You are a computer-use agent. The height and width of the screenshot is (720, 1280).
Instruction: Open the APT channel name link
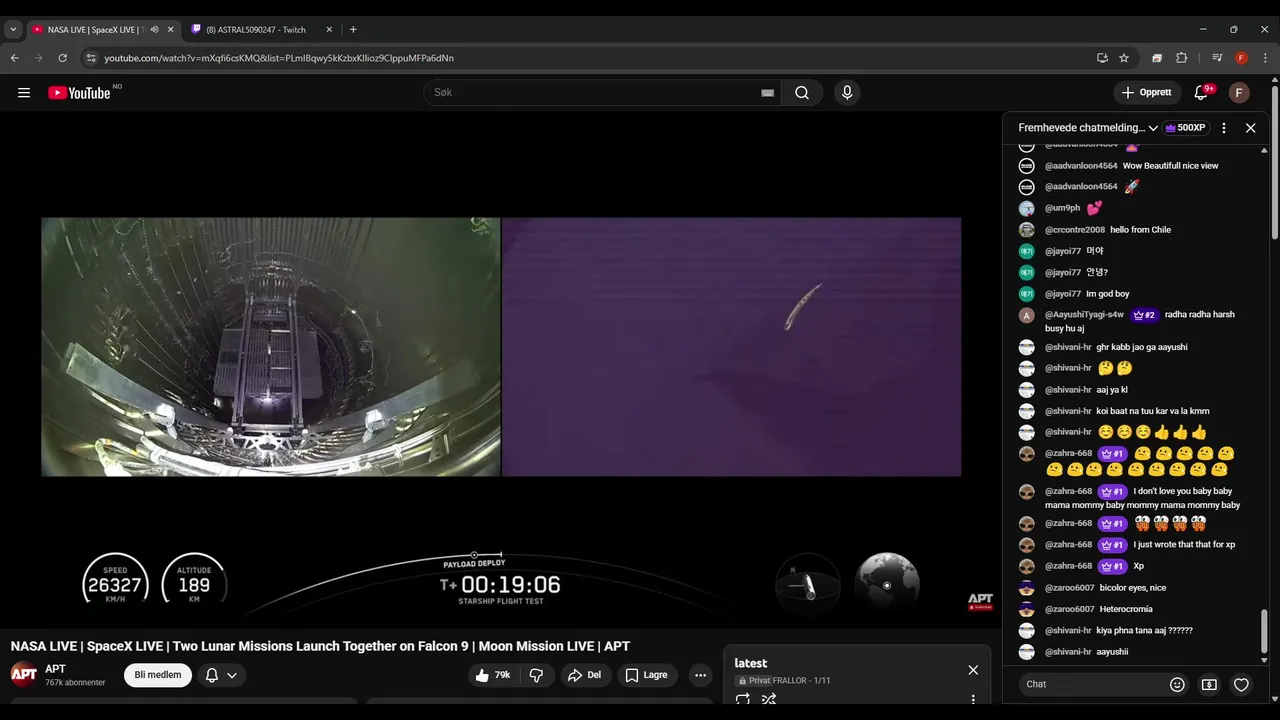click(55, 669)
